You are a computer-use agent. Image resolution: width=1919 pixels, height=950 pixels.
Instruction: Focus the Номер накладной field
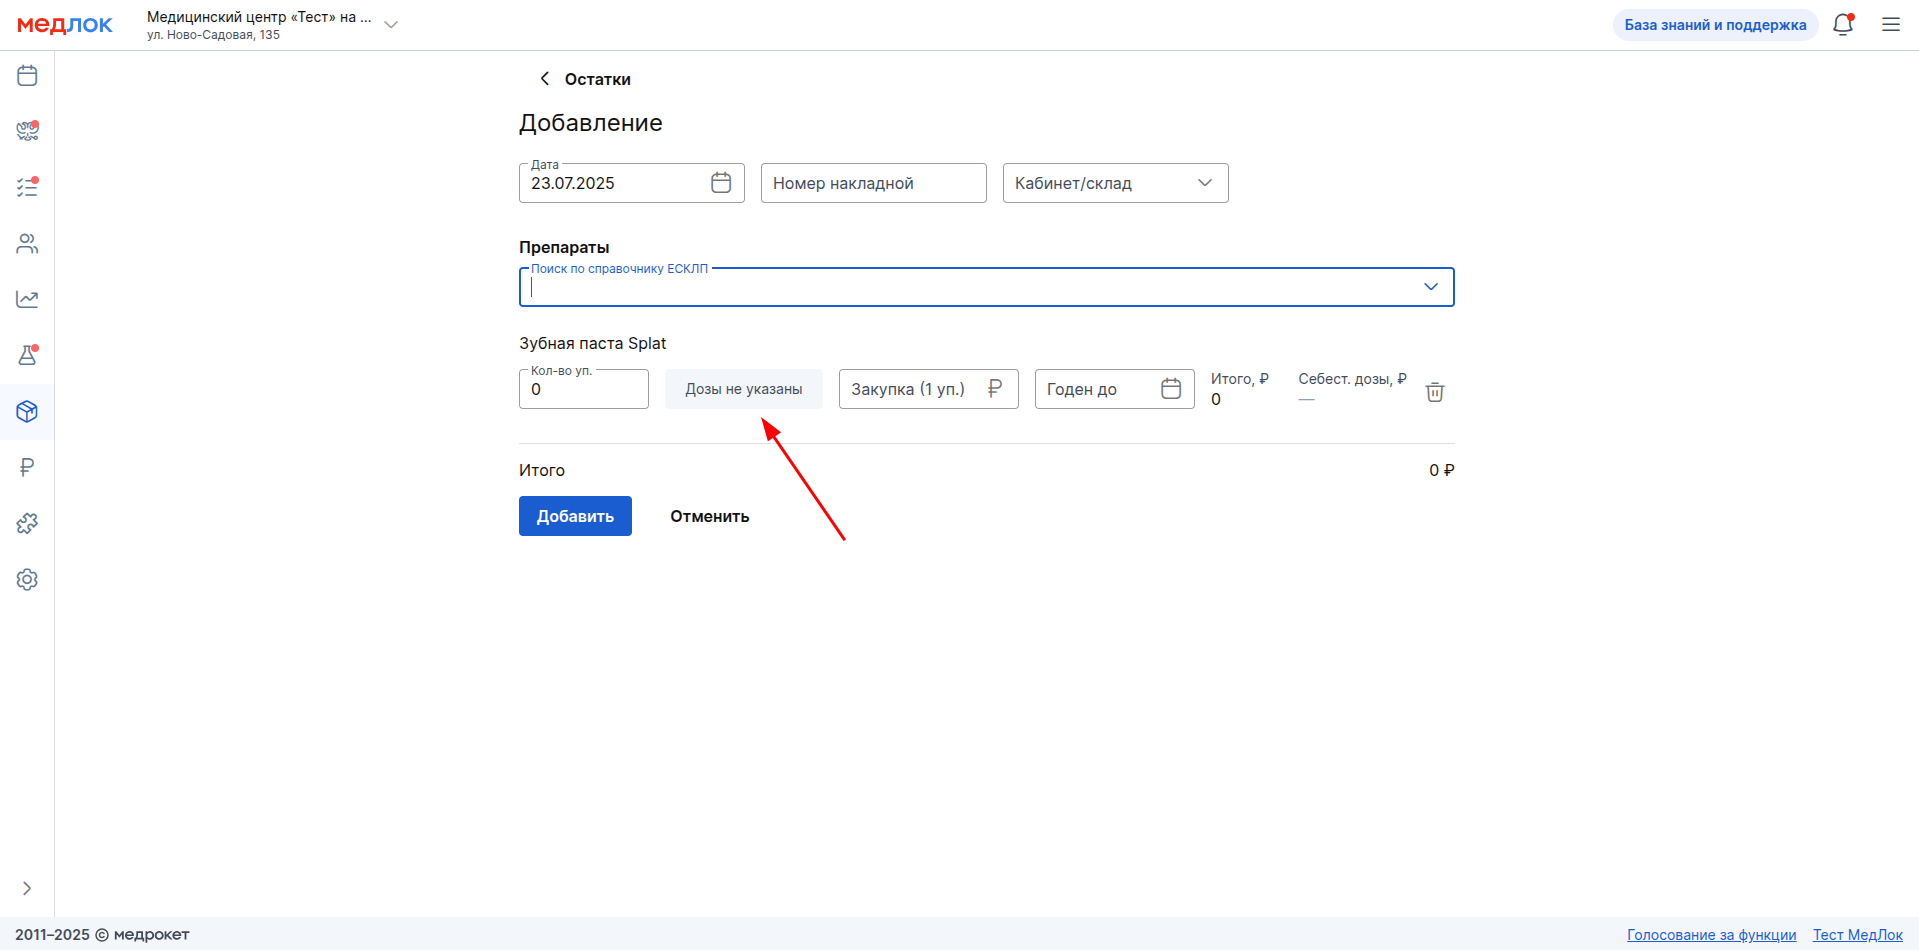tap(874, 183)
